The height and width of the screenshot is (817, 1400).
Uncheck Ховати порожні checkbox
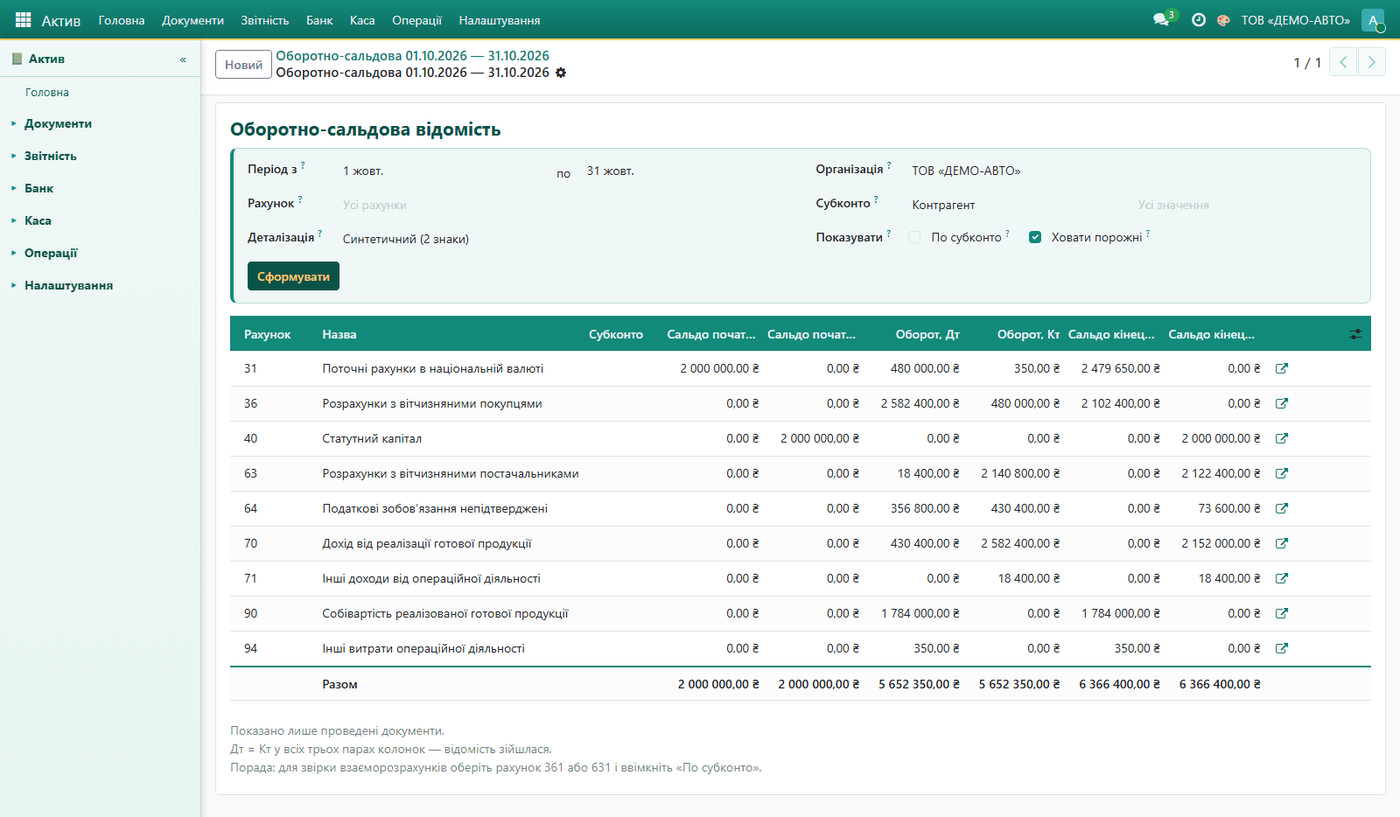1035,238
